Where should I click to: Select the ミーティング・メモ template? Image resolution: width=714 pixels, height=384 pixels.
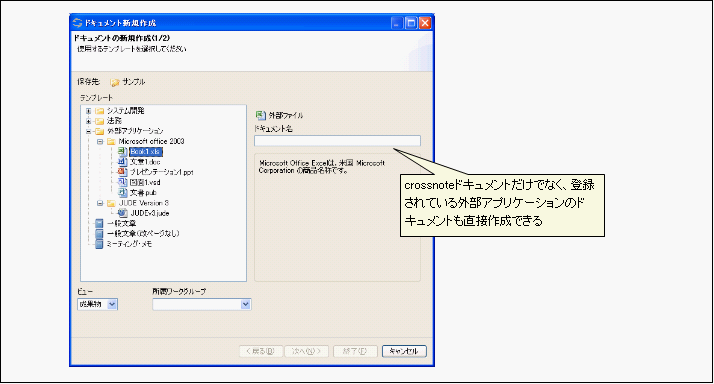pyautogui.click(x=129, y=244)
